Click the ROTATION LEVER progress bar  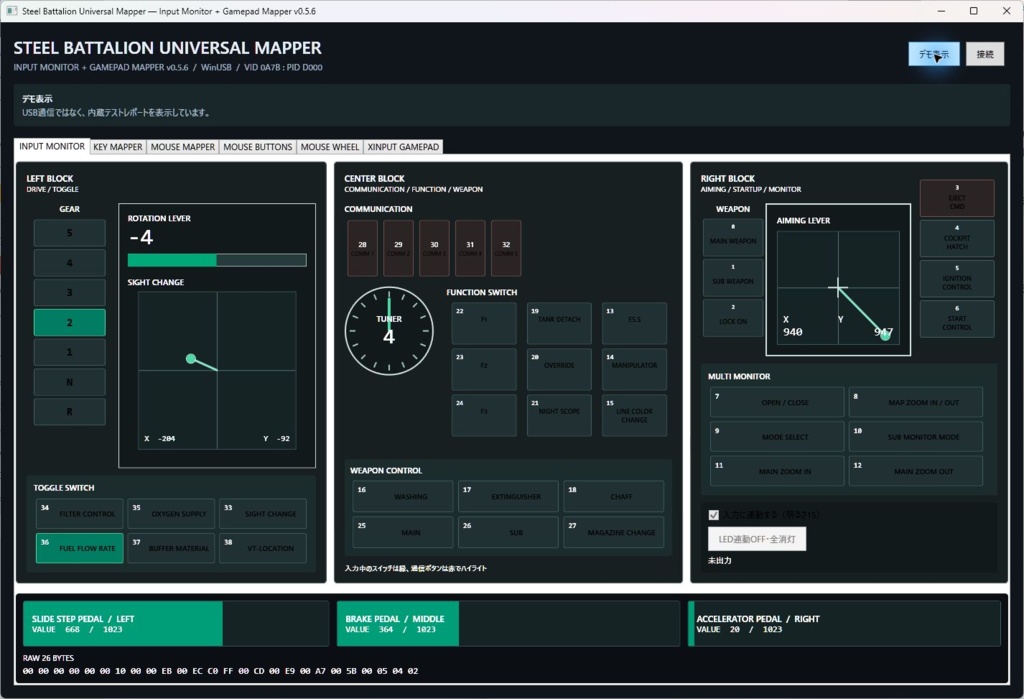click(217, 260)
